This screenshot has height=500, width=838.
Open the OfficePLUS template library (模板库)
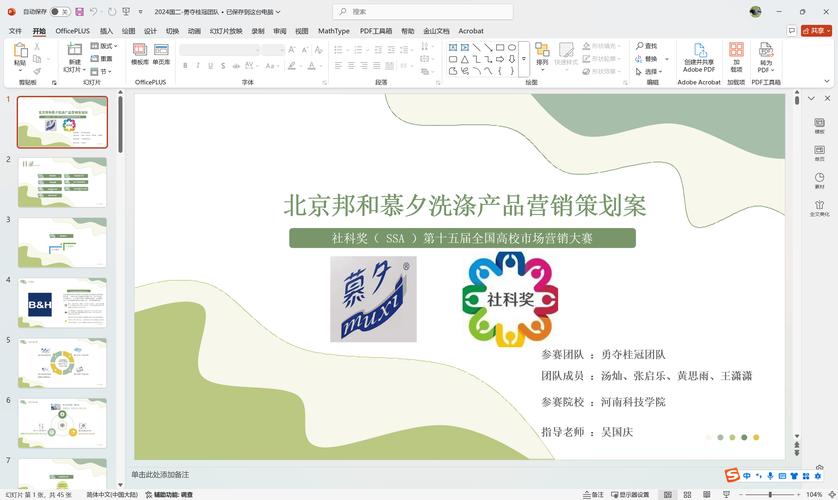point(140,54)
